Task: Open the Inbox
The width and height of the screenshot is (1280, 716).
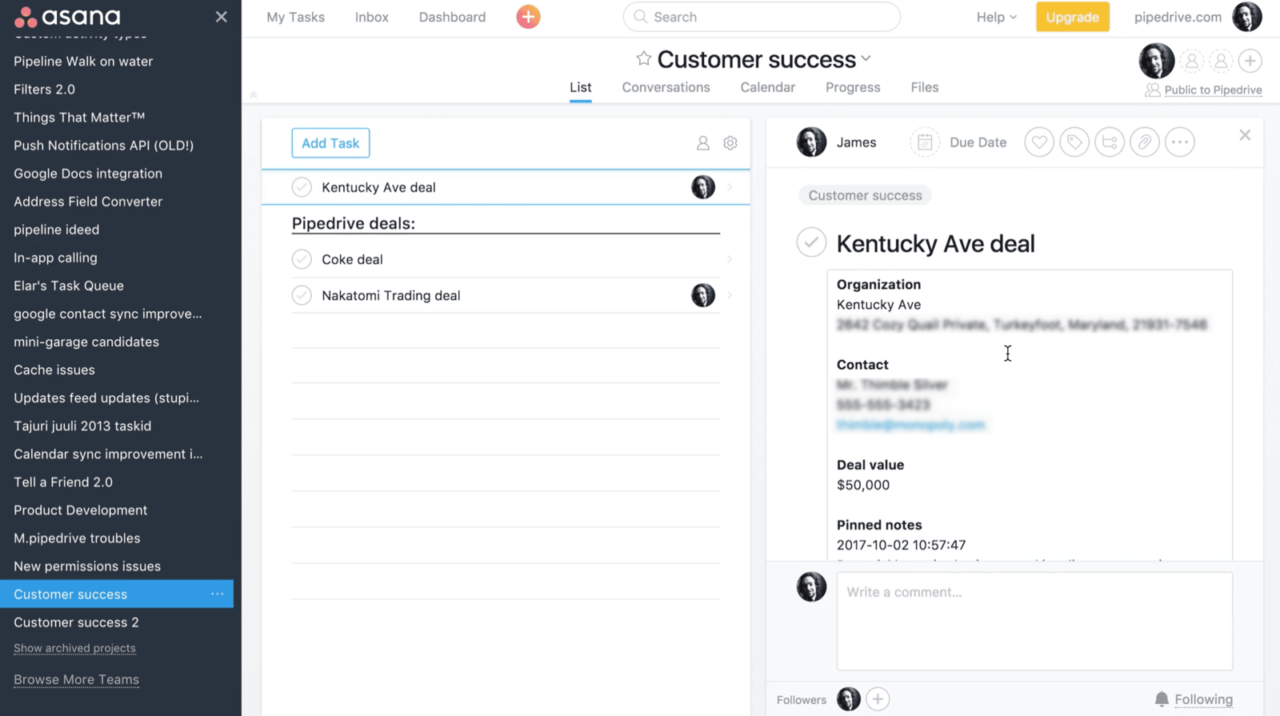Action: [372, 17]
